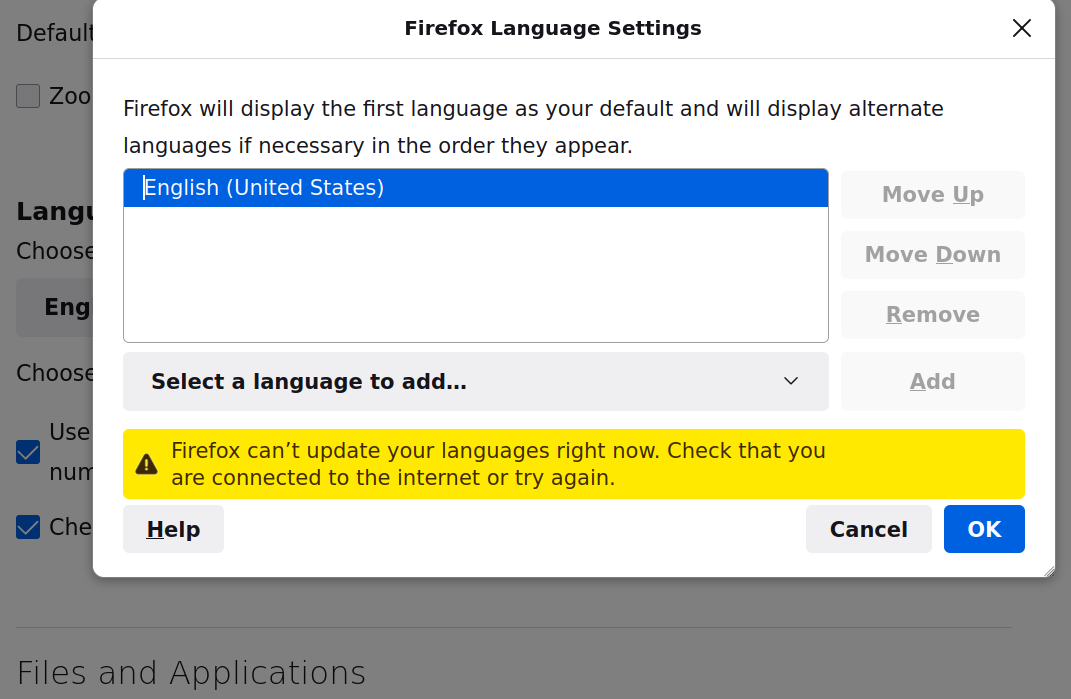
Task: Toggle the Zoom text only checkbox
Action: pos(28,96)
